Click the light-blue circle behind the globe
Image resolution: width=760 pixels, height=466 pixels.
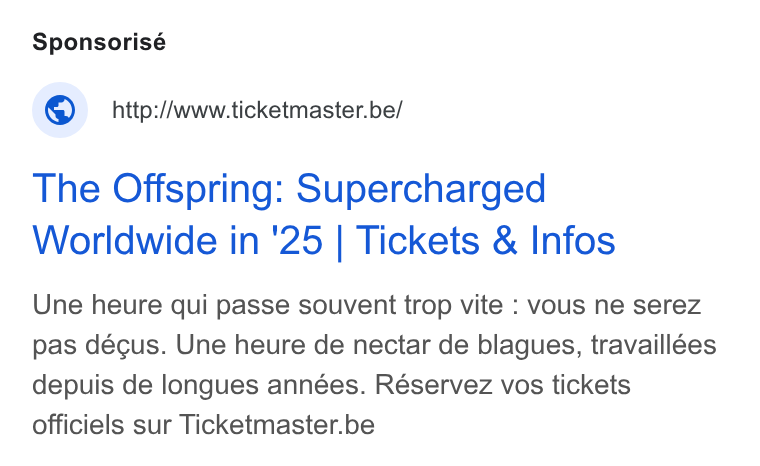pyautogui.click(x=60, y=110)
